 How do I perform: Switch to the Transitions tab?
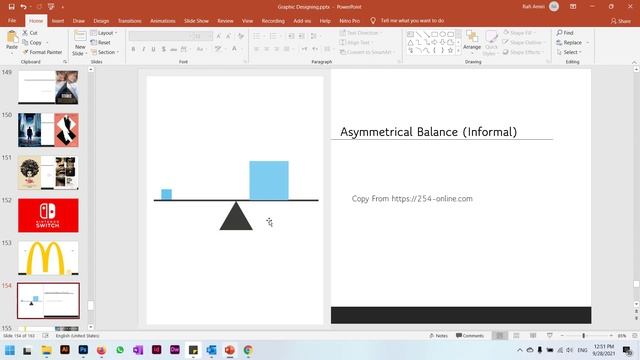(129, 21)
